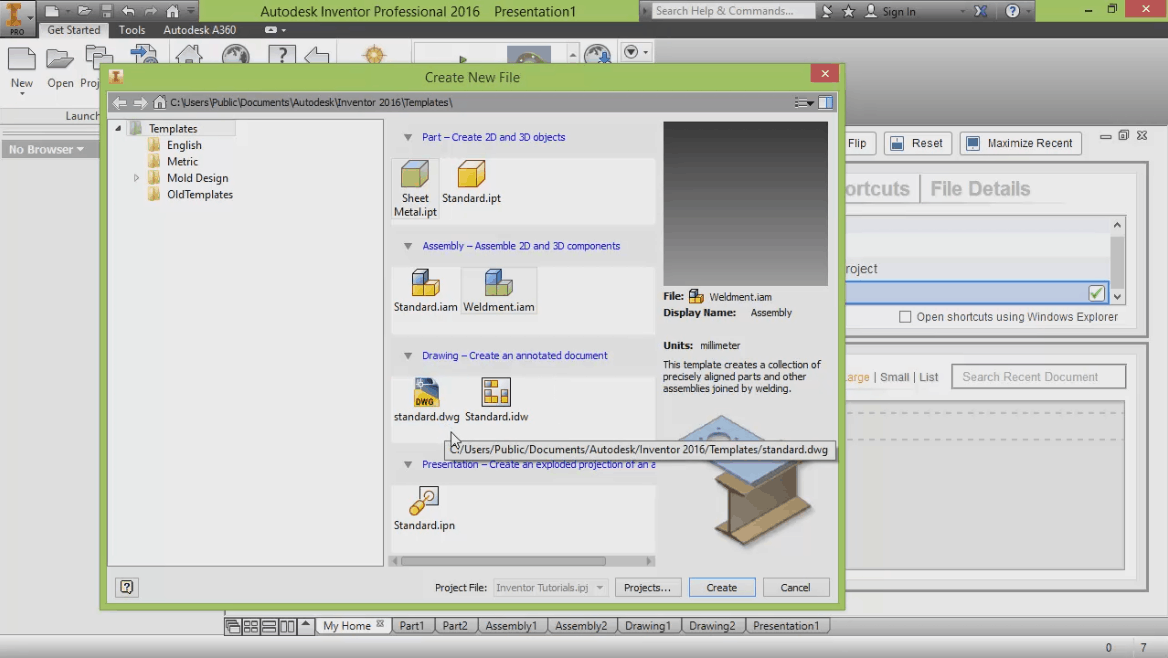Click the Cancel button
The width and height of the screenshot is (1168, 658).
point(796,587)
